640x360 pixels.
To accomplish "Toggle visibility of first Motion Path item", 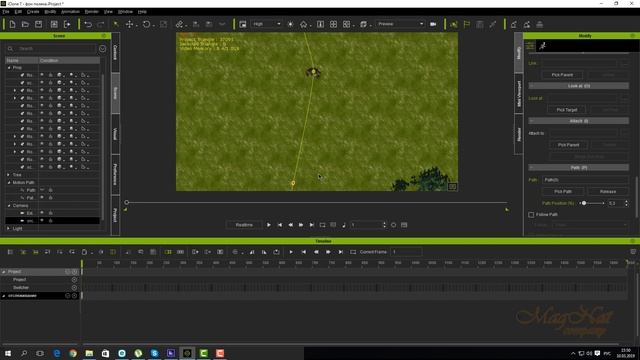I will (x=42, y=190).
